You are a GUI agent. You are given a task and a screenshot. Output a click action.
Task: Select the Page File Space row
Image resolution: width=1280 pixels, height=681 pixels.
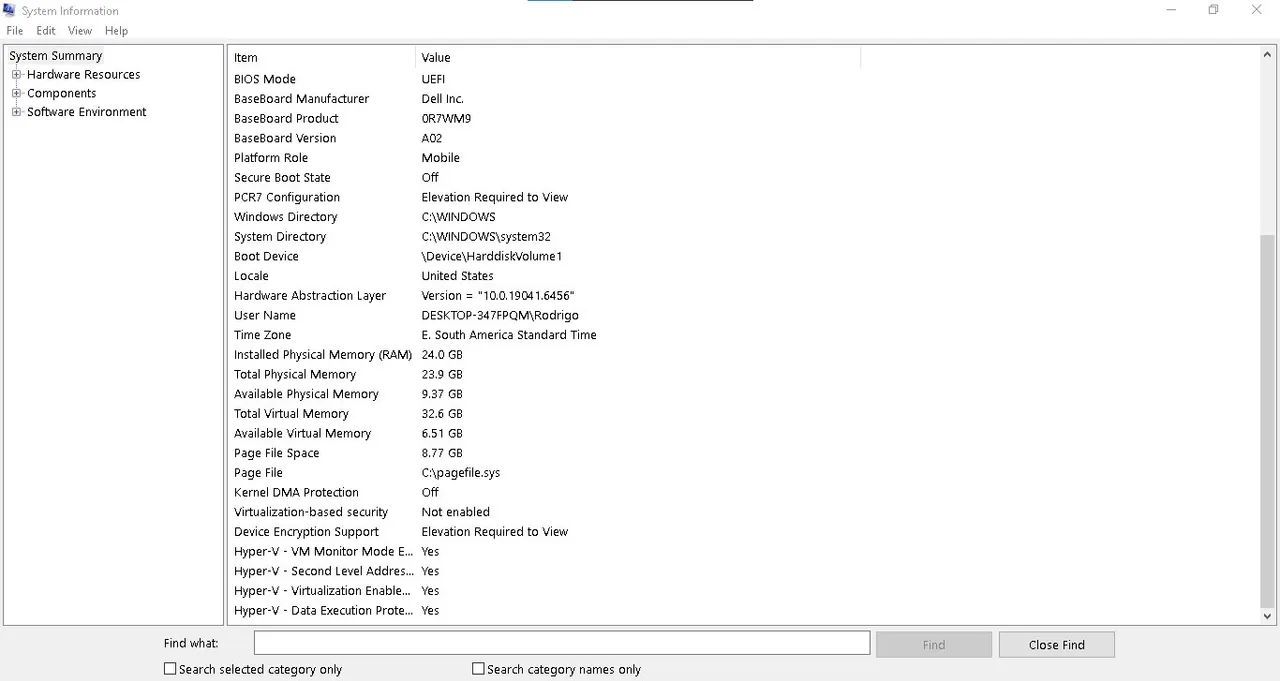point(743,453)
